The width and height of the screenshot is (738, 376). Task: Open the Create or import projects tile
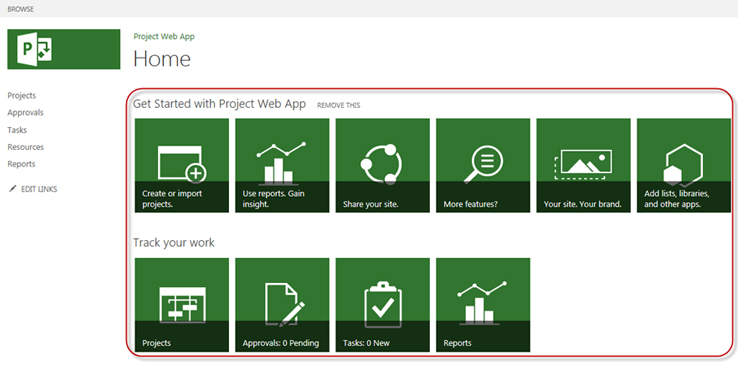click(x=182, y=165)
